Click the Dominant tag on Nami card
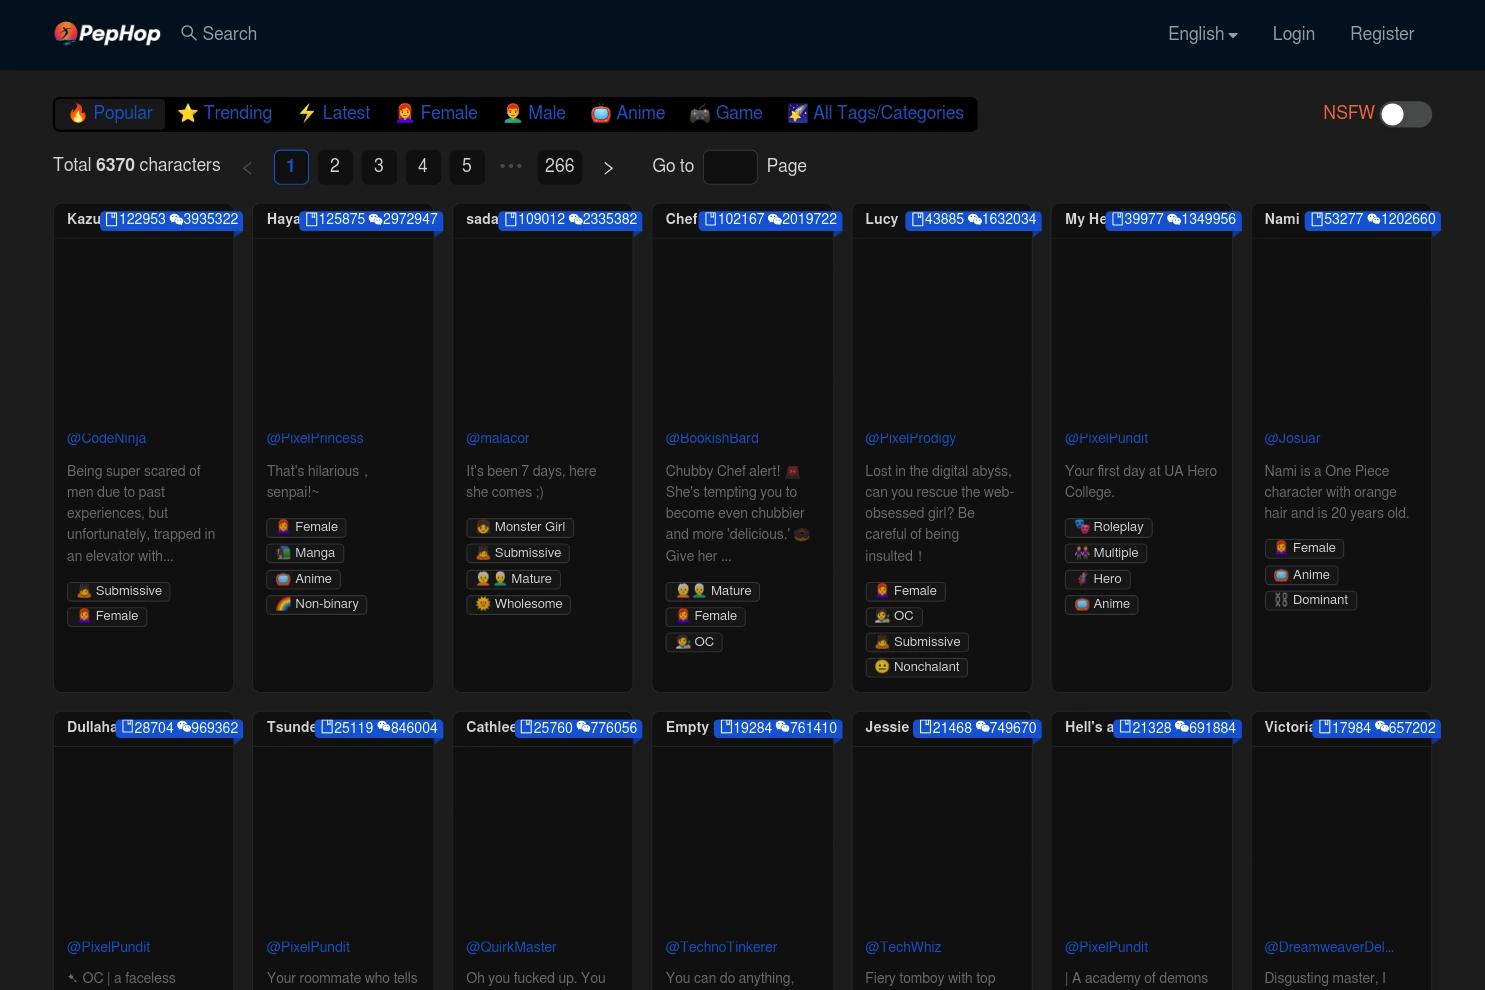The height and width of the screenshot is (990, 1485). pos(1310,600)
